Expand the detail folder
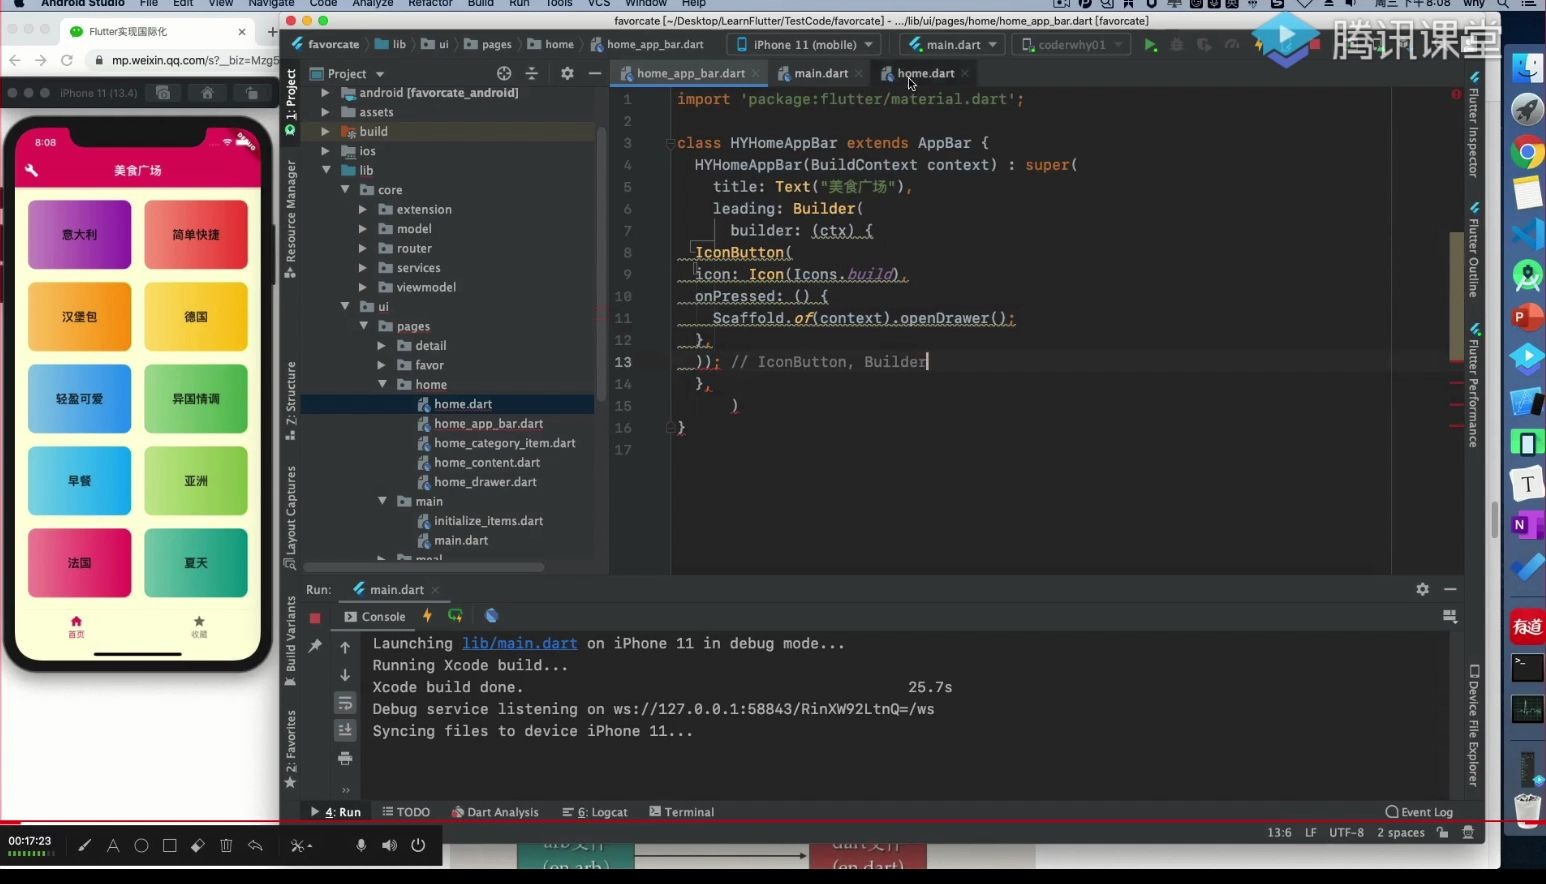 click(x=381, y=345)
